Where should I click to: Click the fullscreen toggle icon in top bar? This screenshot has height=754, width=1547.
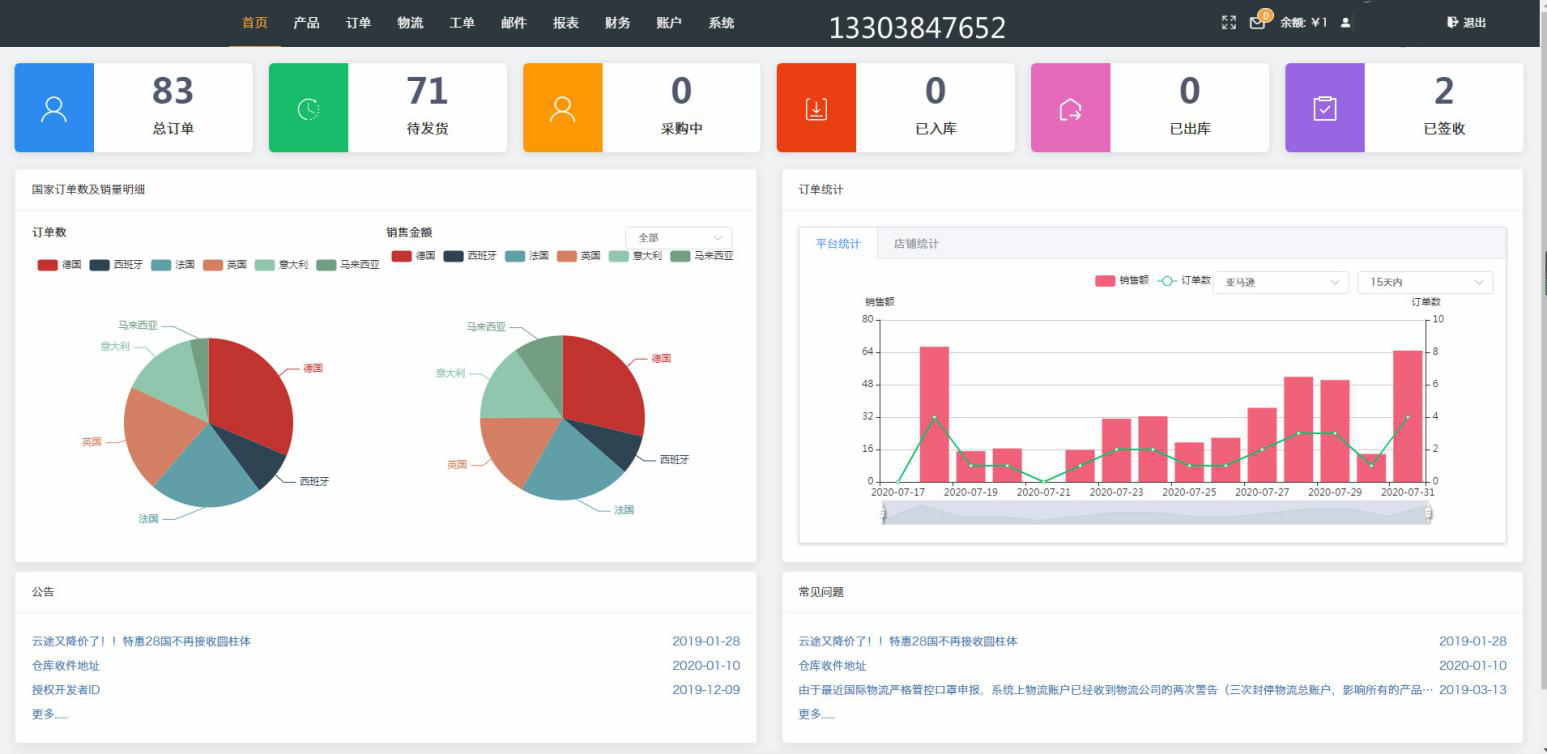(1228, 22)
